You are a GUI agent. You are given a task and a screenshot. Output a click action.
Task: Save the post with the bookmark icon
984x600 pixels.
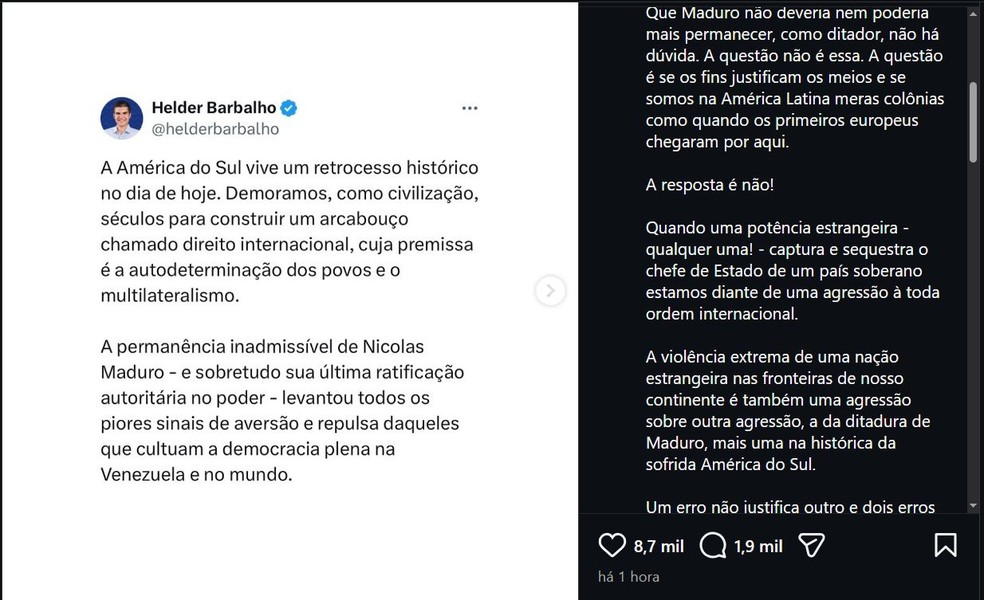point(945,545)
